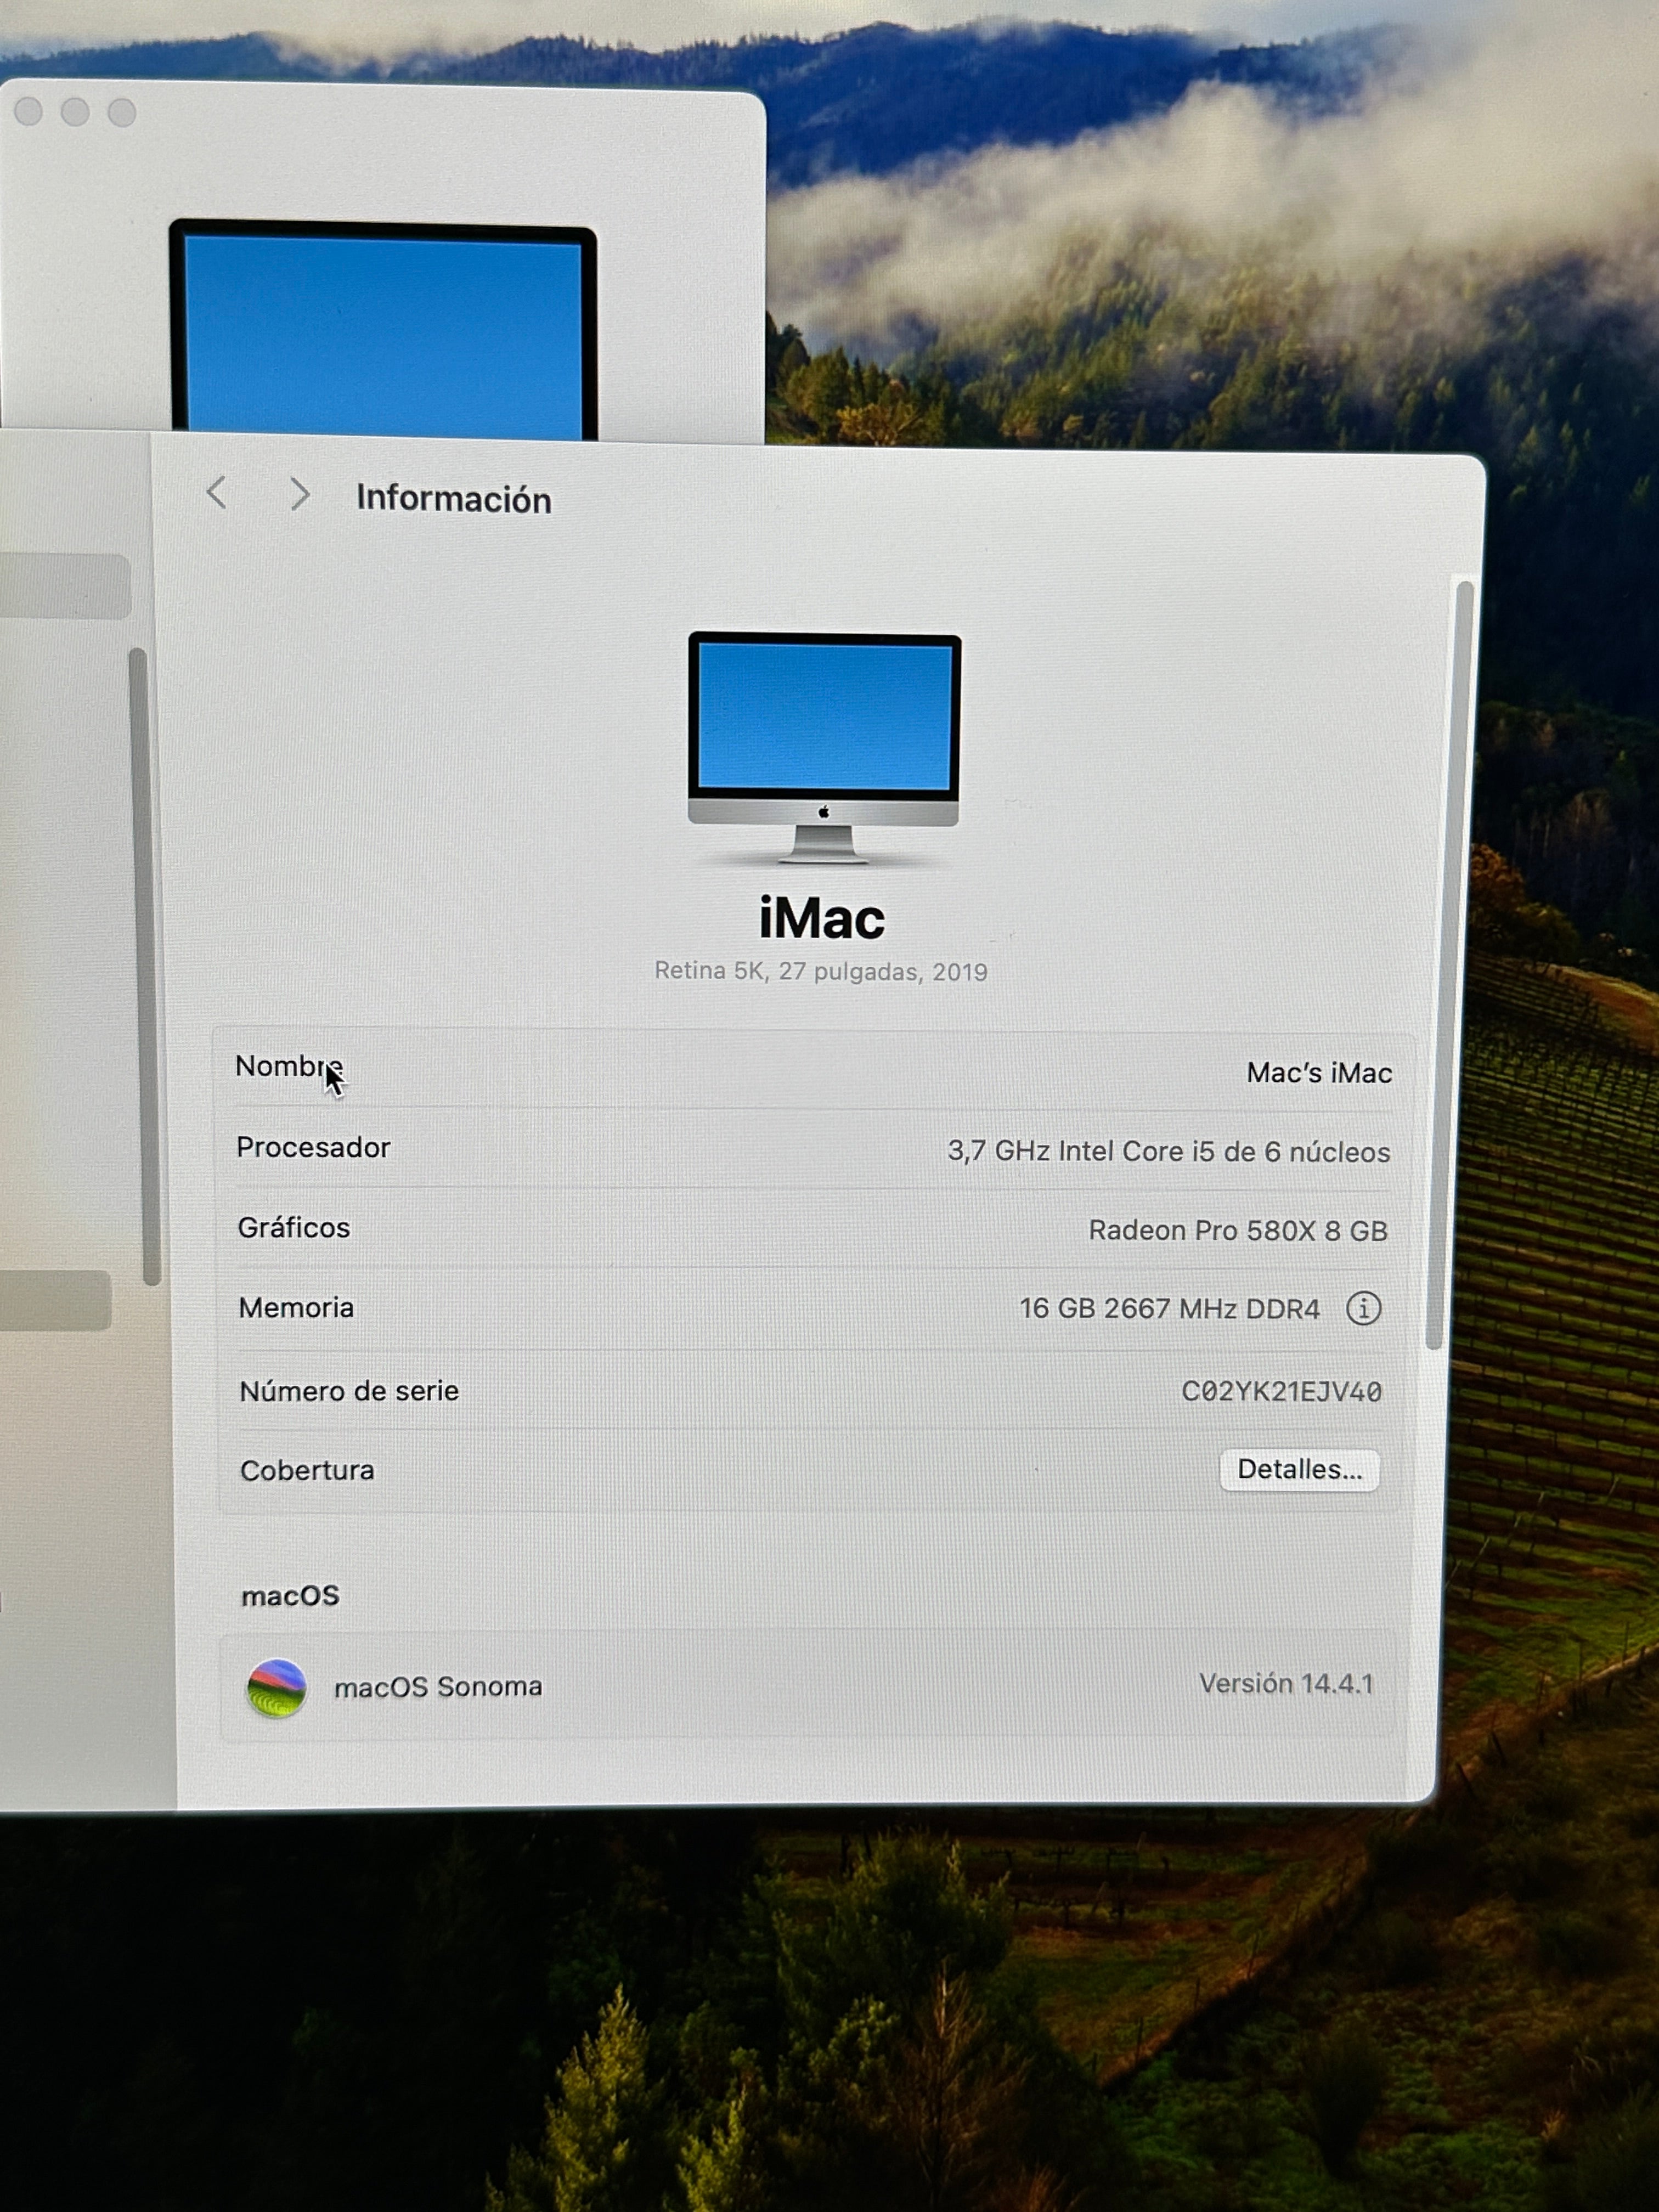
Task: Click the large iMac image
Action: click(x=824, y=748)
